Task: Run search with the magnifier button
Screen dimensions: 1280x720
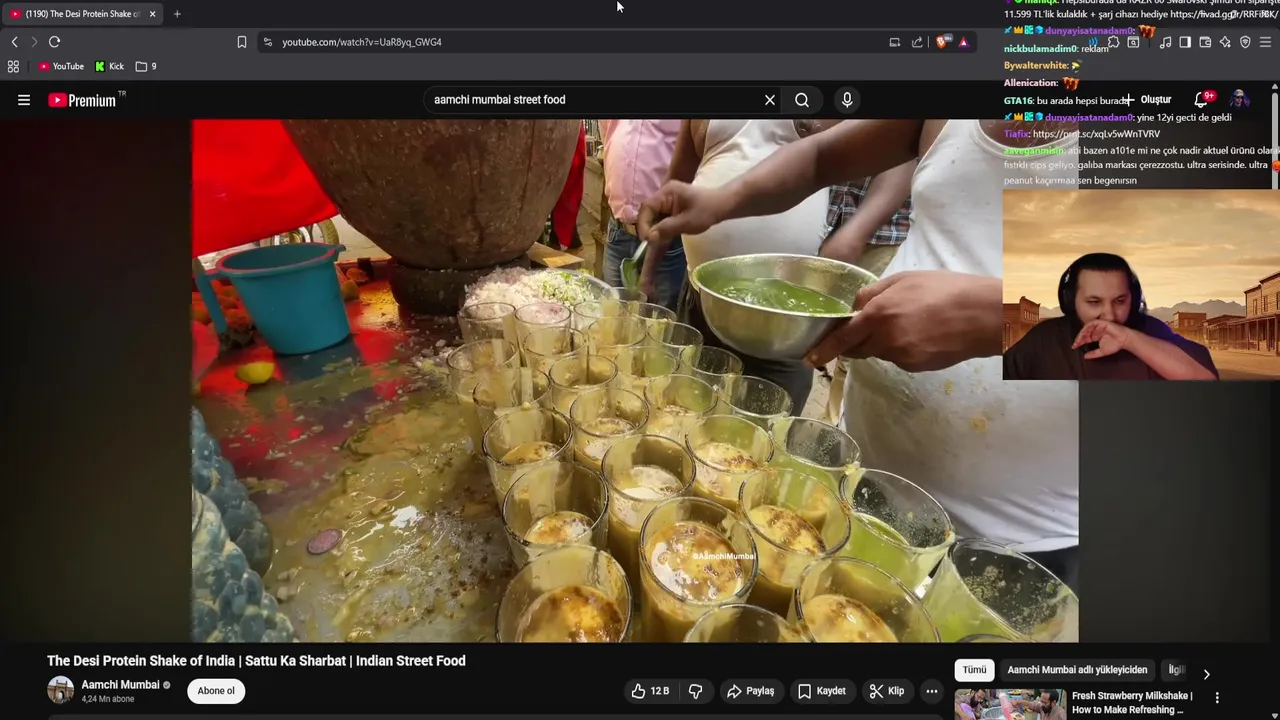Action: pyautogui.click(x=802, y=100)
